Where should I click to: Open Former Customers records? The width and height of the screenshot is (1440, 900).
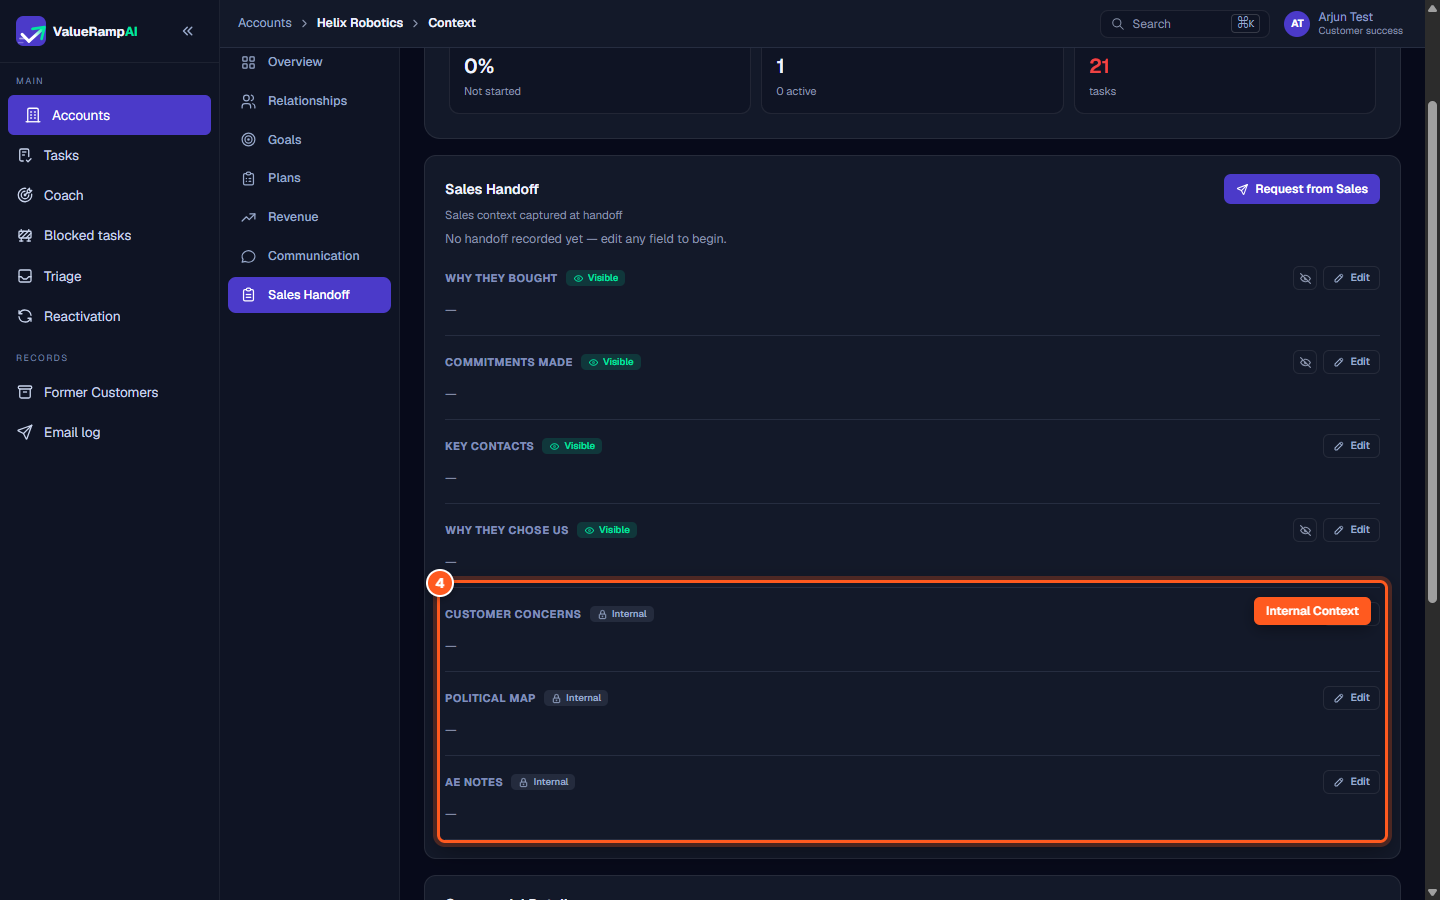109,392
